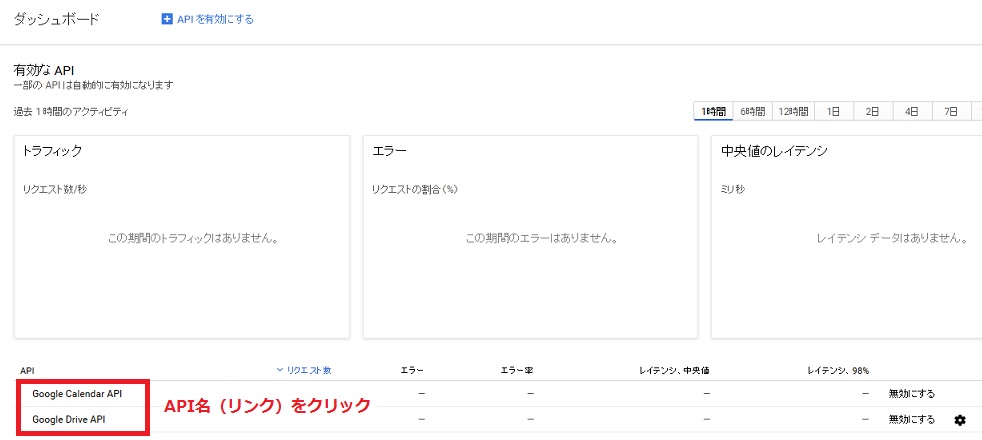Screen dimensions: 982x440
Task: Open the Google Drive API link
Action: 69,419
